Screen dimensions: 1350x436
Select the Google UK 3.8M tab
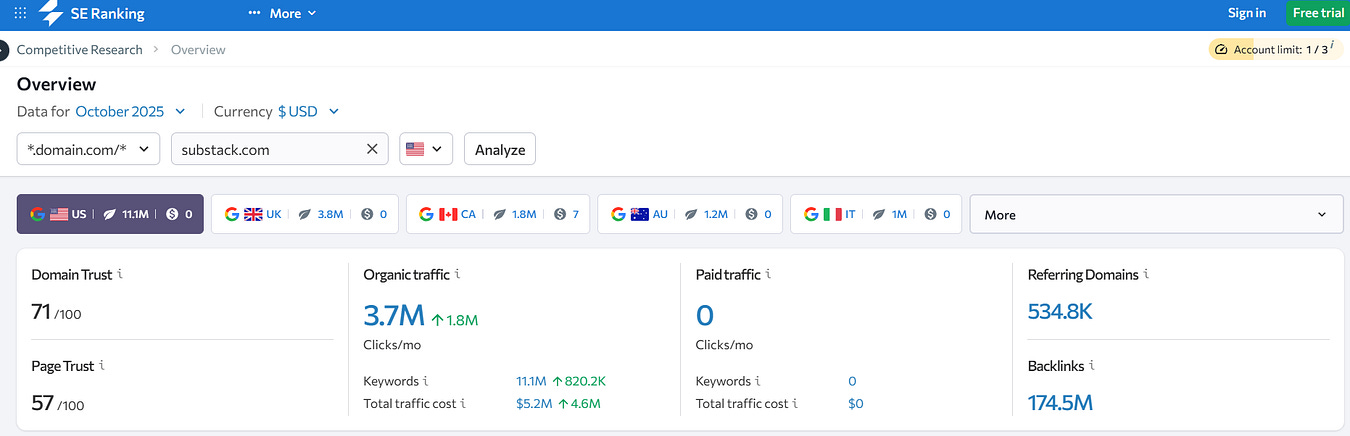click(305, 214)
